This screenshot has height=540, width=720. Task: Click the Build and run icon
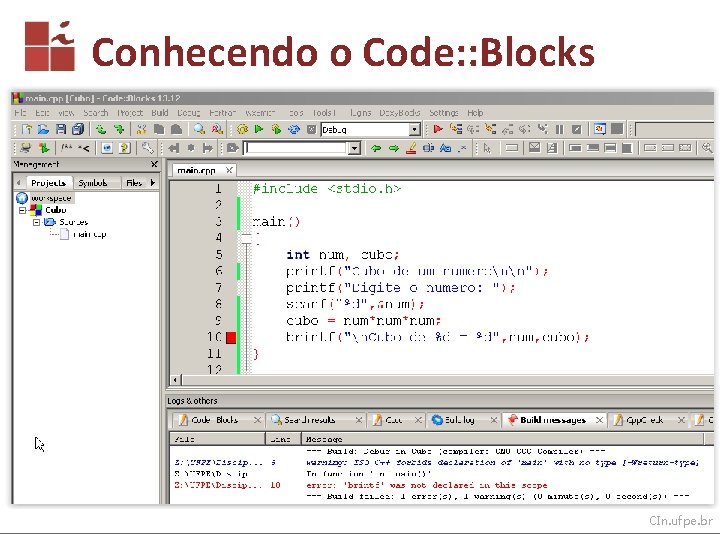(276, 129)
